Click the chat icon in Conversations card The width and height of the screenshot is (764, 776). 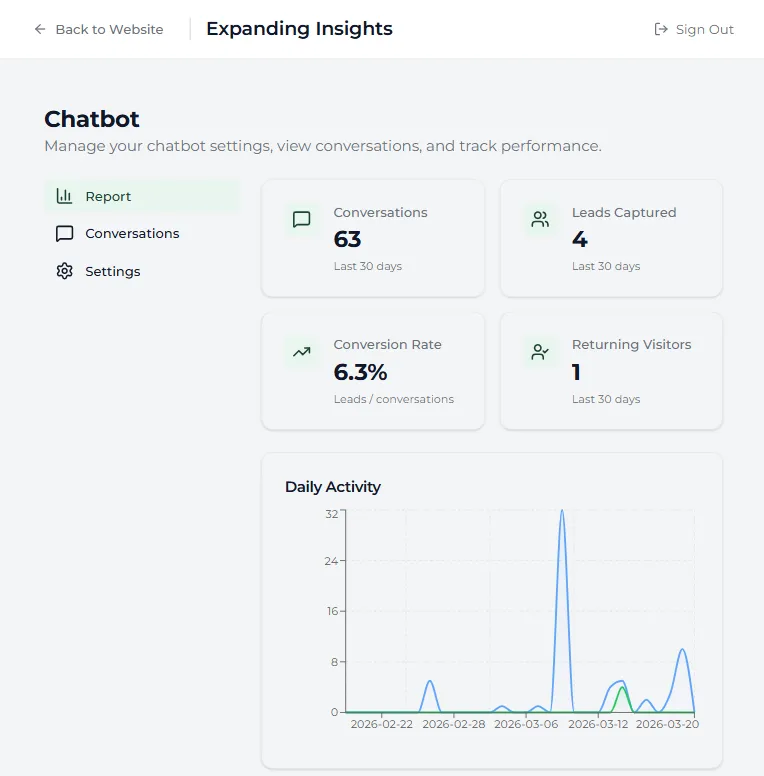302,220
